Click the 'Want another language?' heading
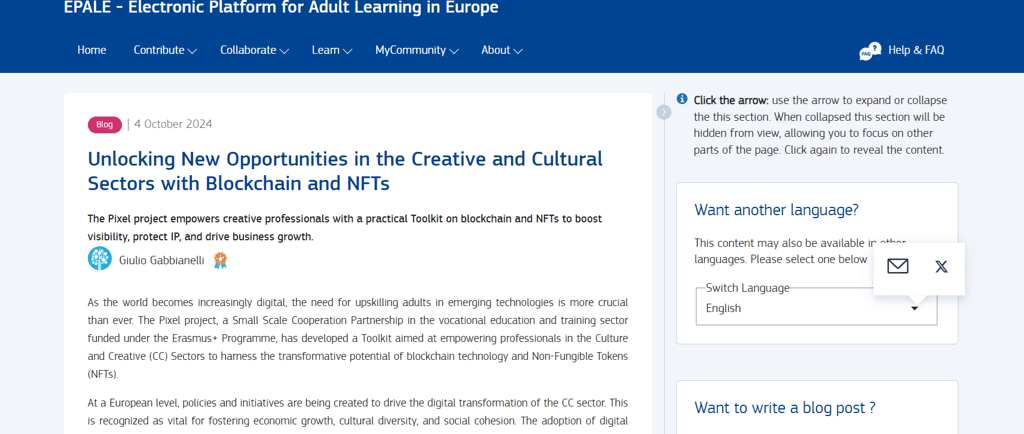The width and height of the screenshot is (1024, 434). pos(776,210)
